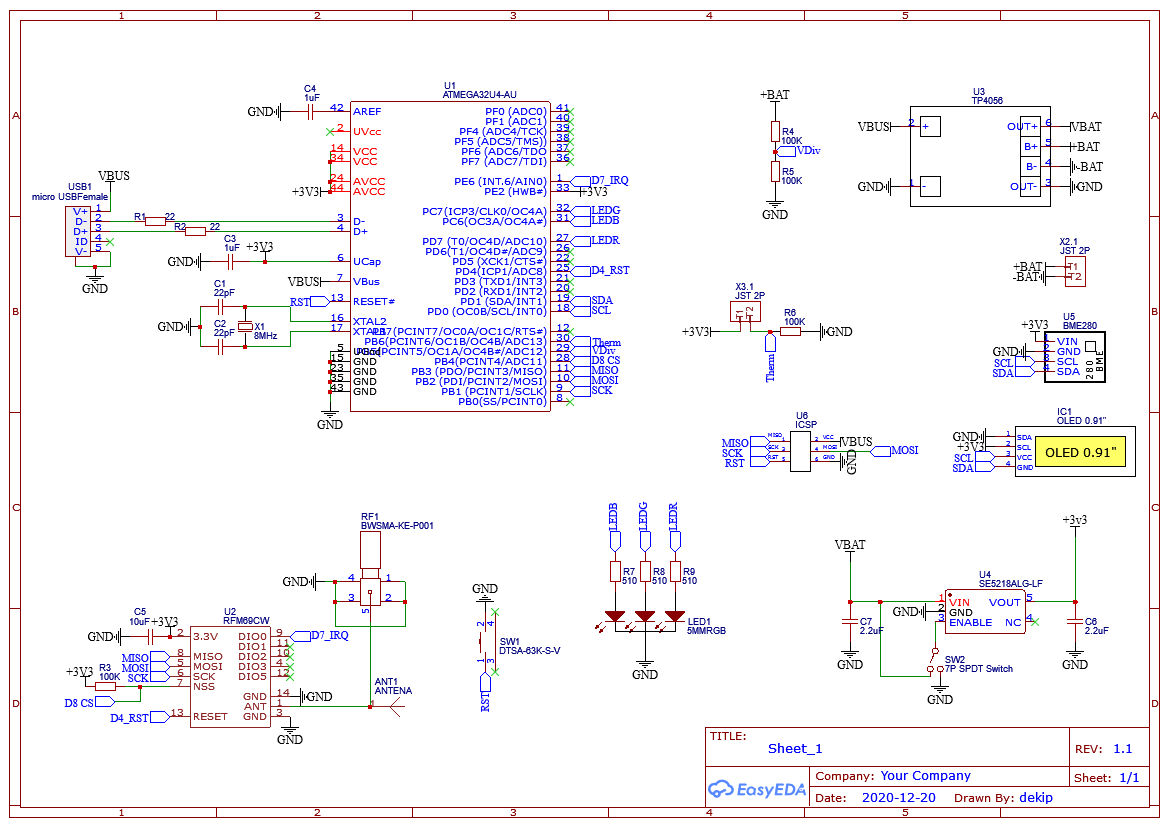Select the USB1 micro USB connector symbol
The width and height of the screenshot is (1170, 828).
(x=78, y=231)
